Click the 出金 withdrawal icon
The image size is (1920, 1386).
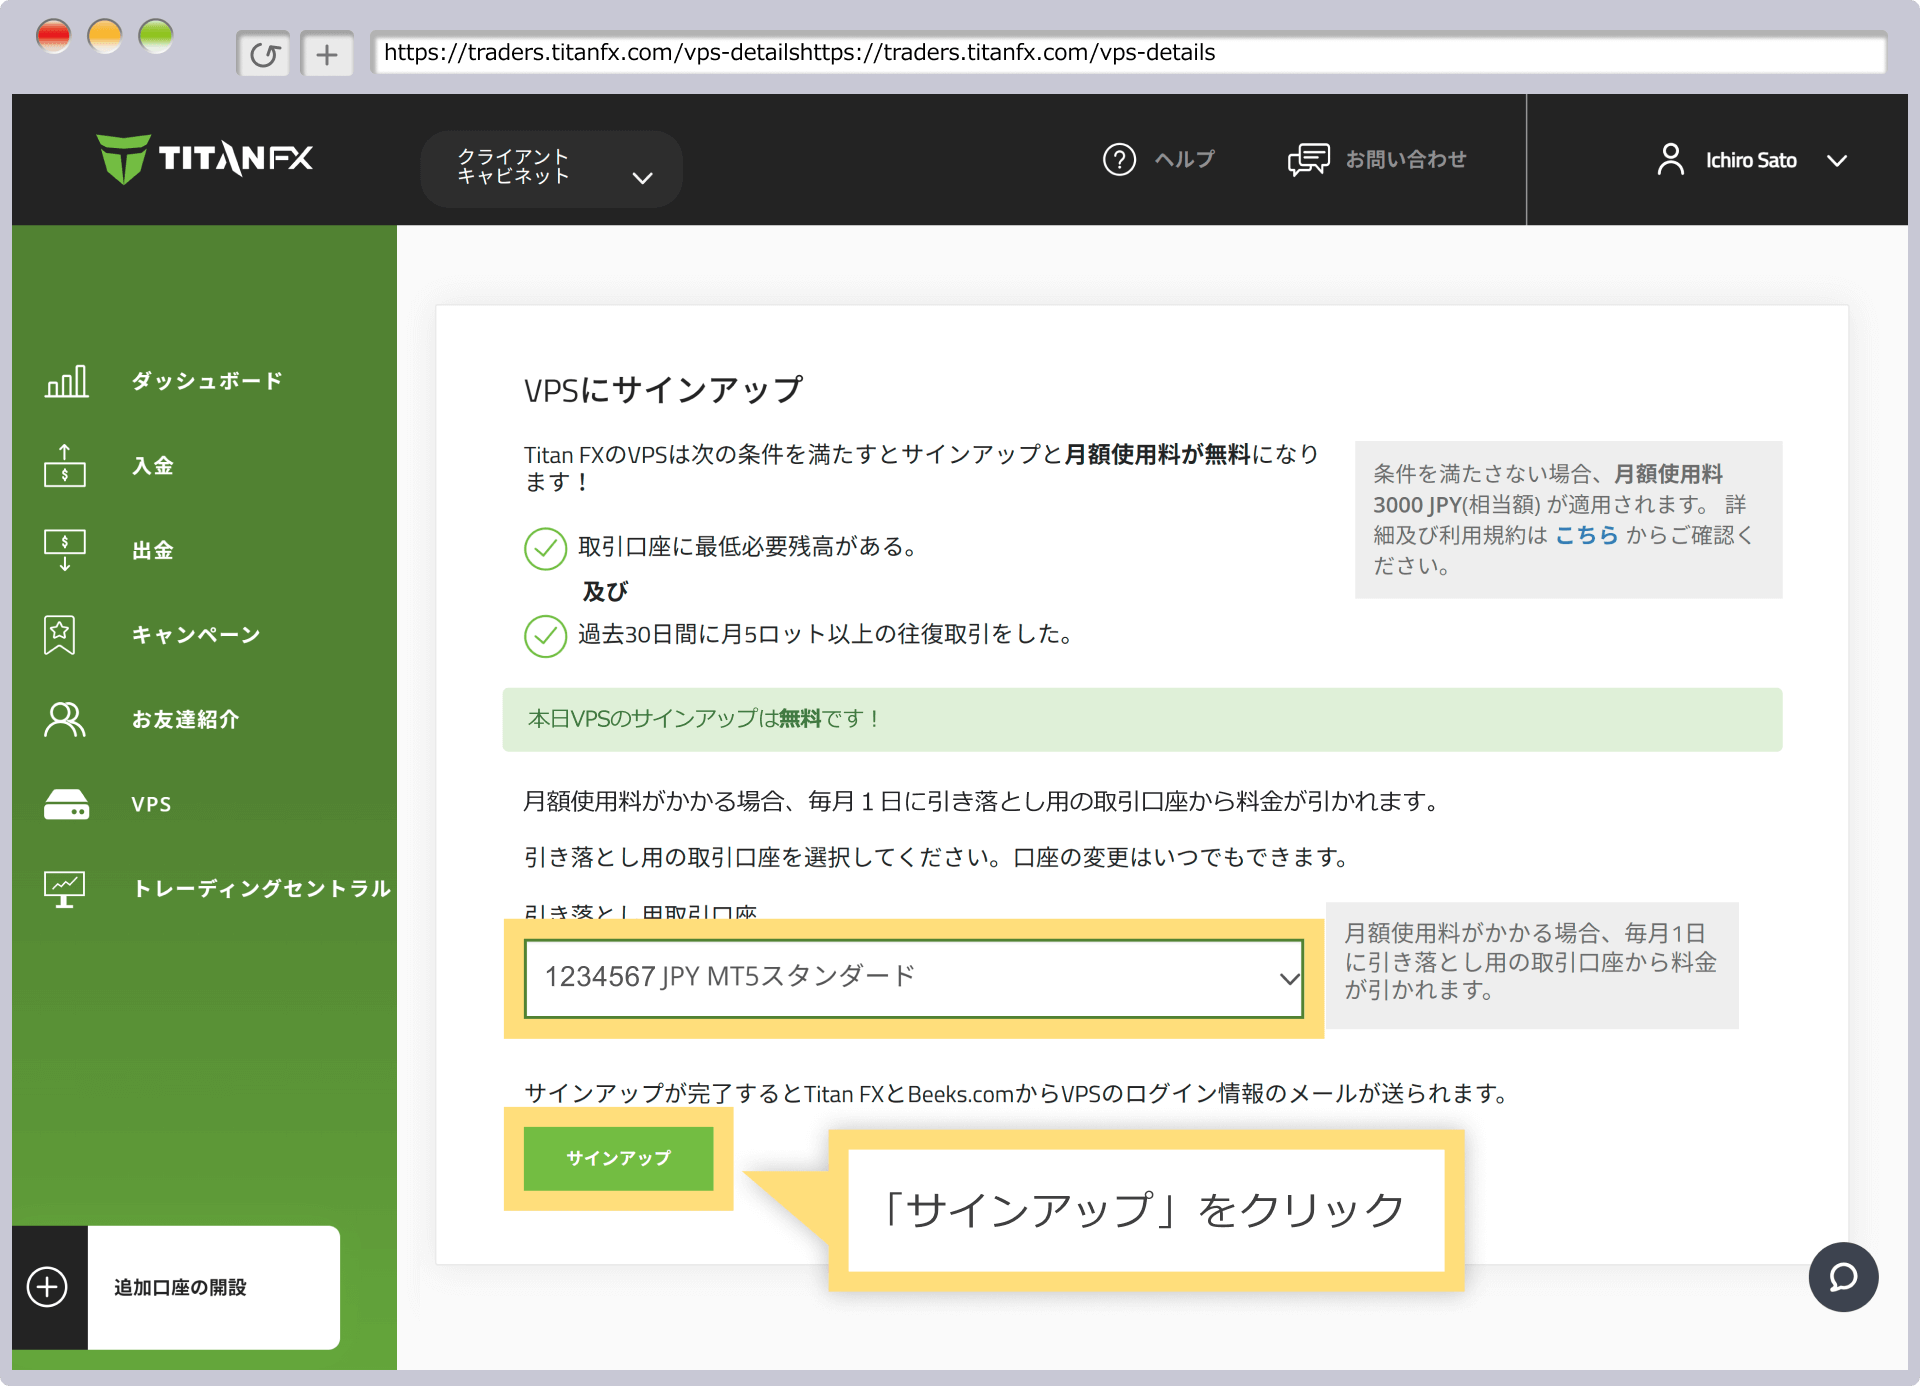[x=65, y=550]
